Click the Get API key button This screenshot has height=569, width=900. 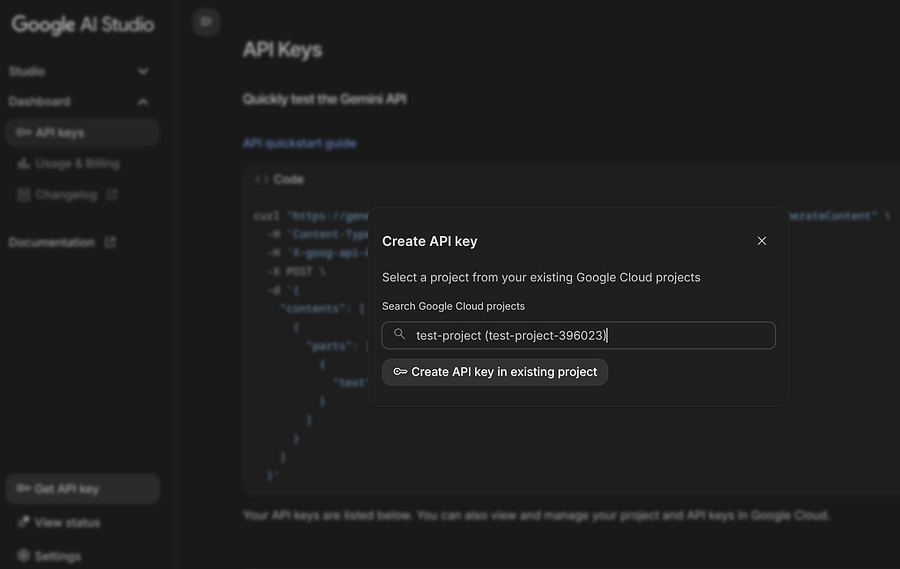83,489
